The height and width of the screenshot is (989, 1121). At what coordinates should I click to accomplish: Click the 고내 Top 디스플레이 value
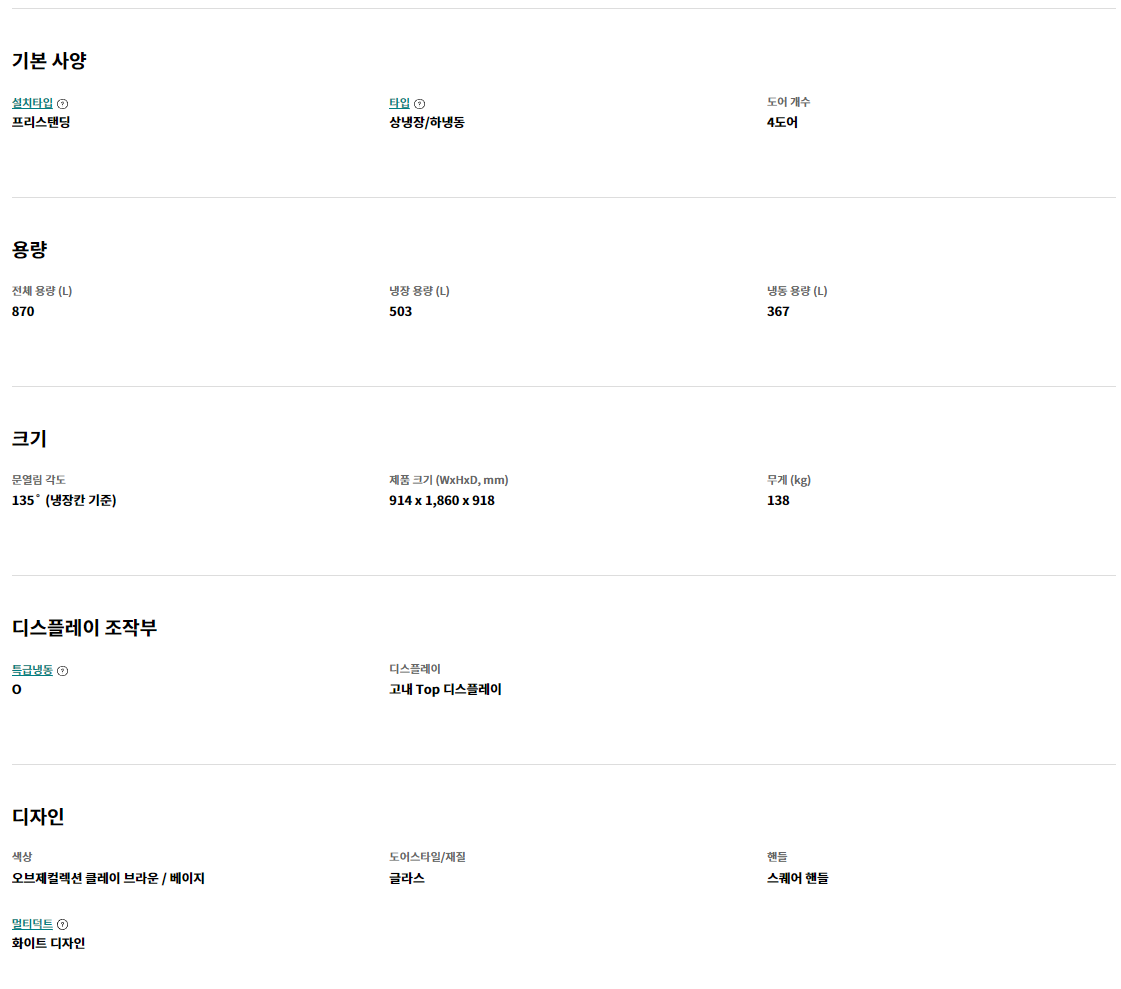pyautogui.click(x=445, y=690)
